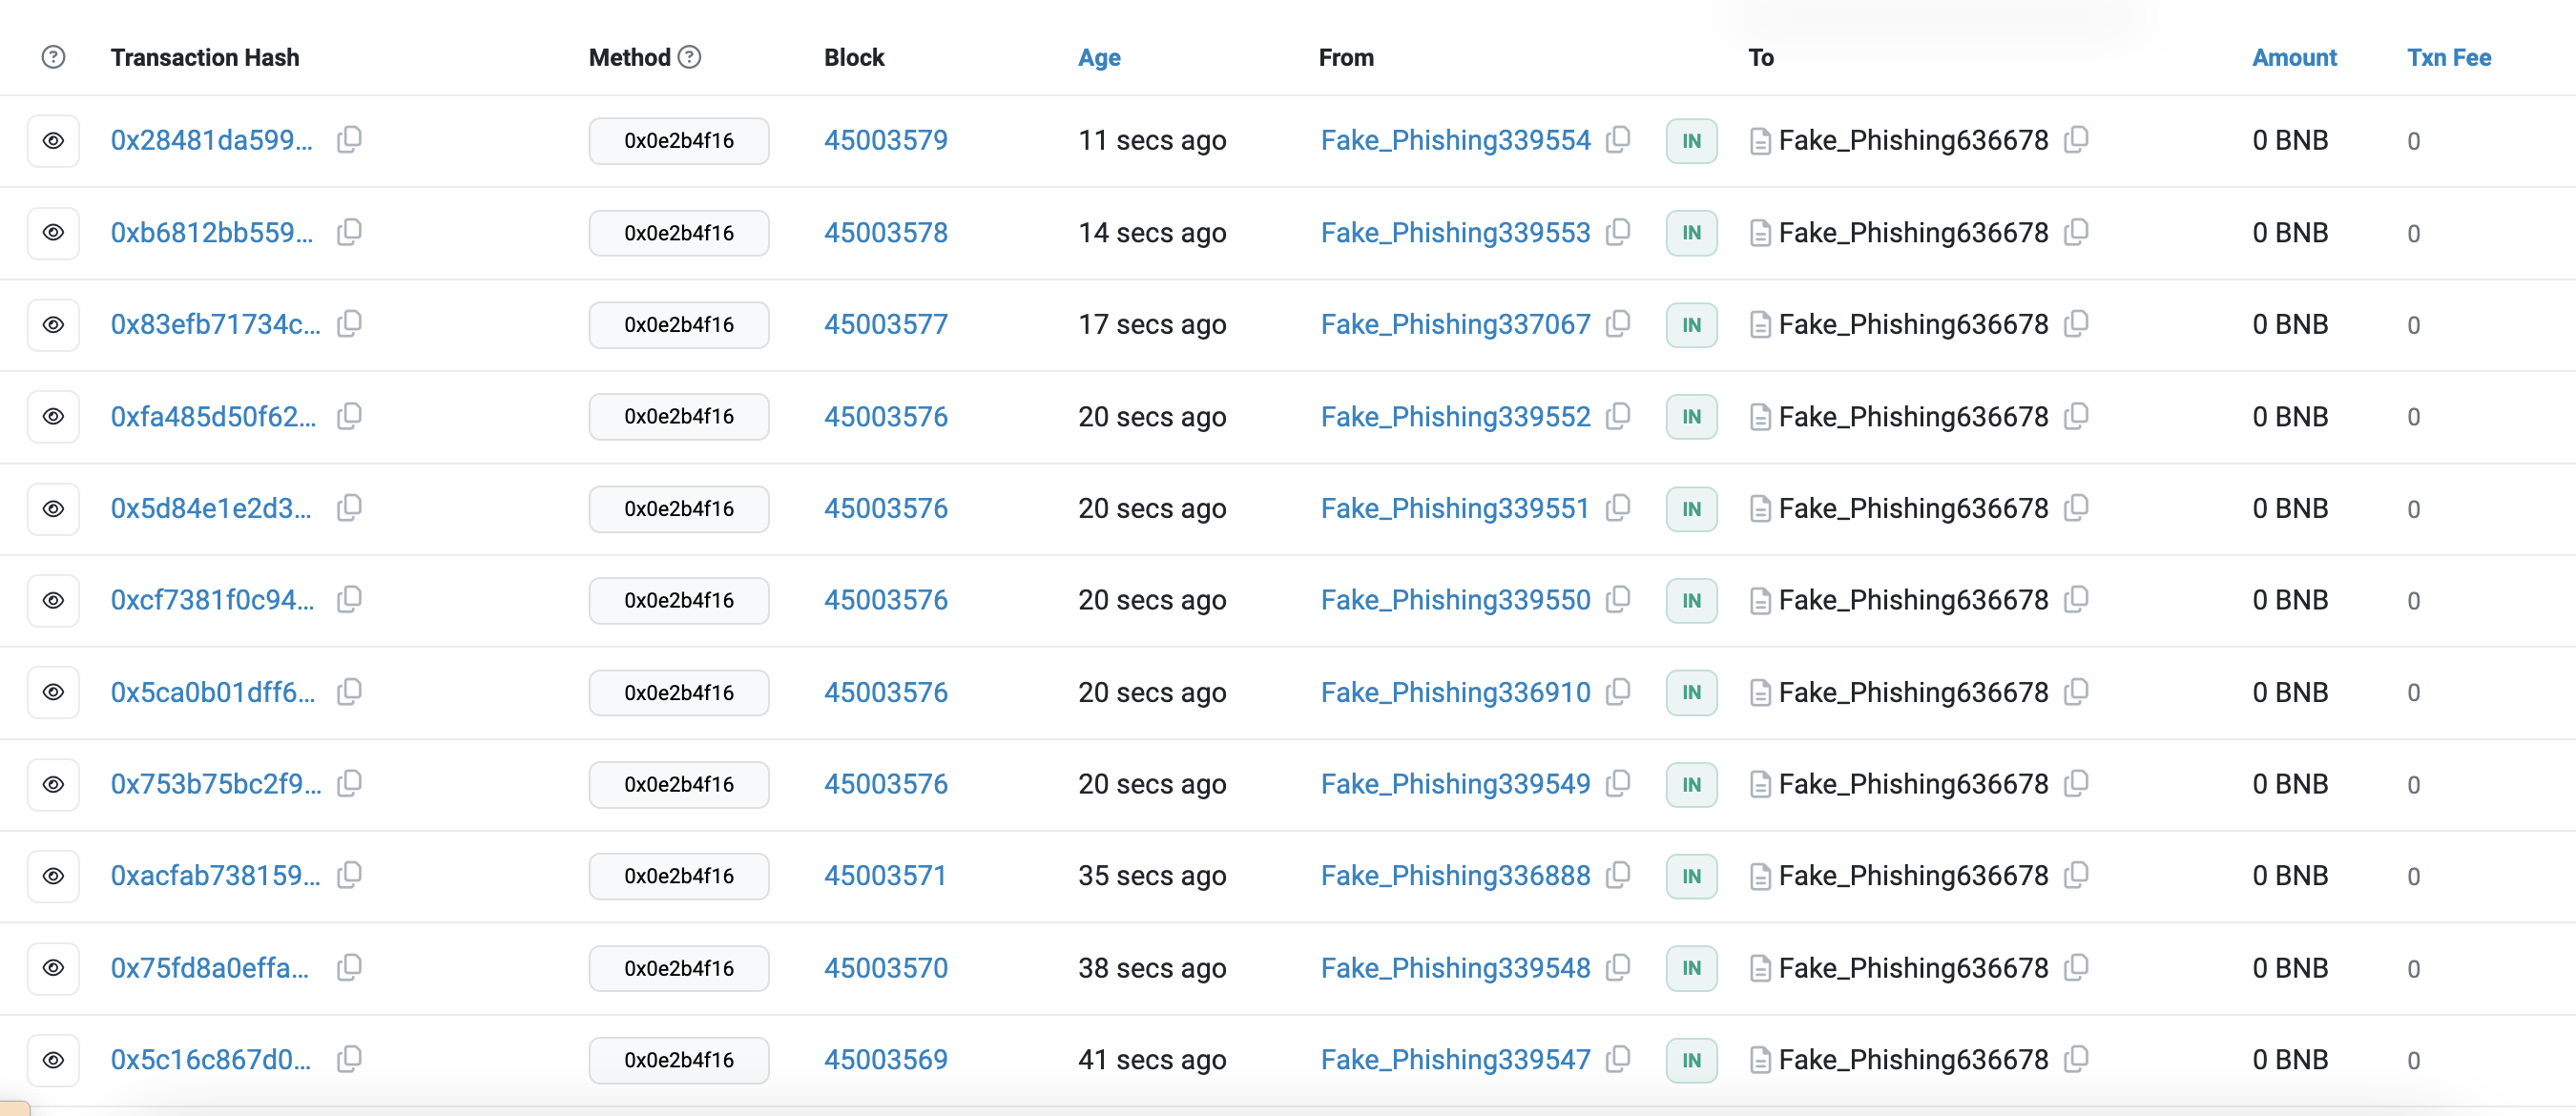This screenshot has height=1116, width=2576.
Task: Copy Fake_Phishing339549 sender address
Action: (x=1618, y=784)
